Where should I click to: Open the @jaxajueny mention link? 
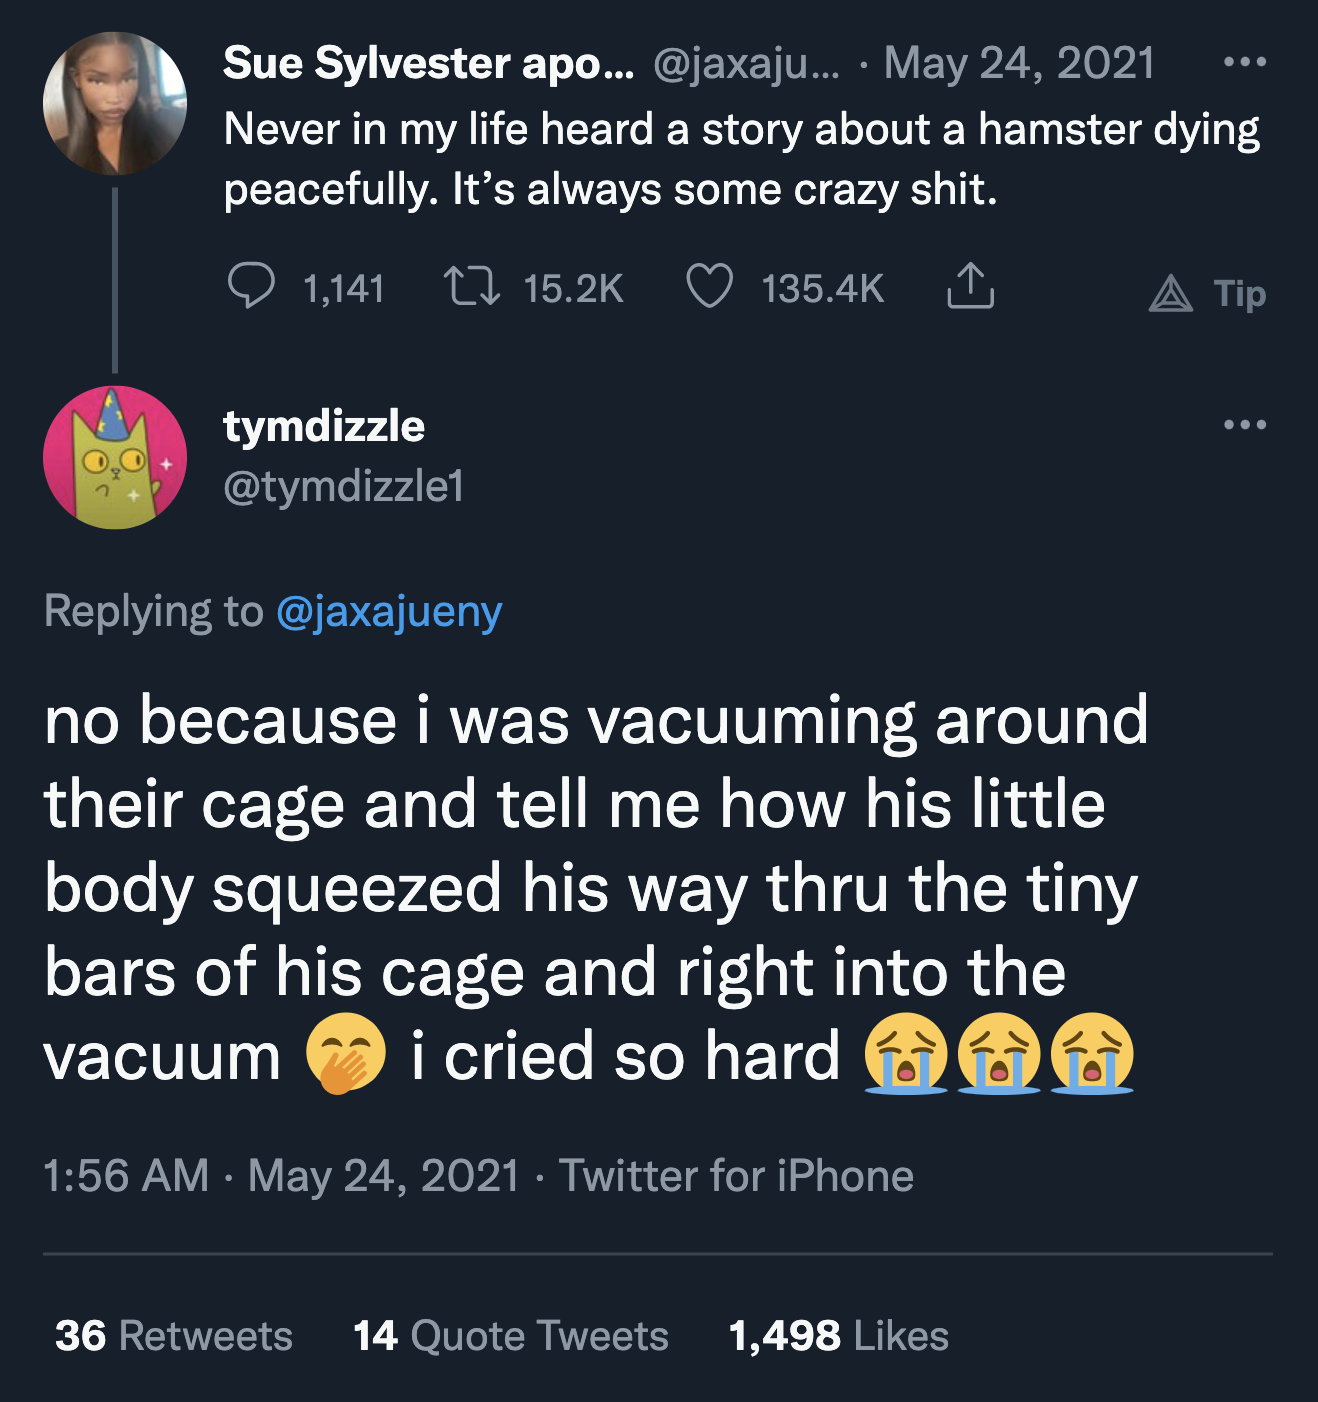tap(389, 613)
